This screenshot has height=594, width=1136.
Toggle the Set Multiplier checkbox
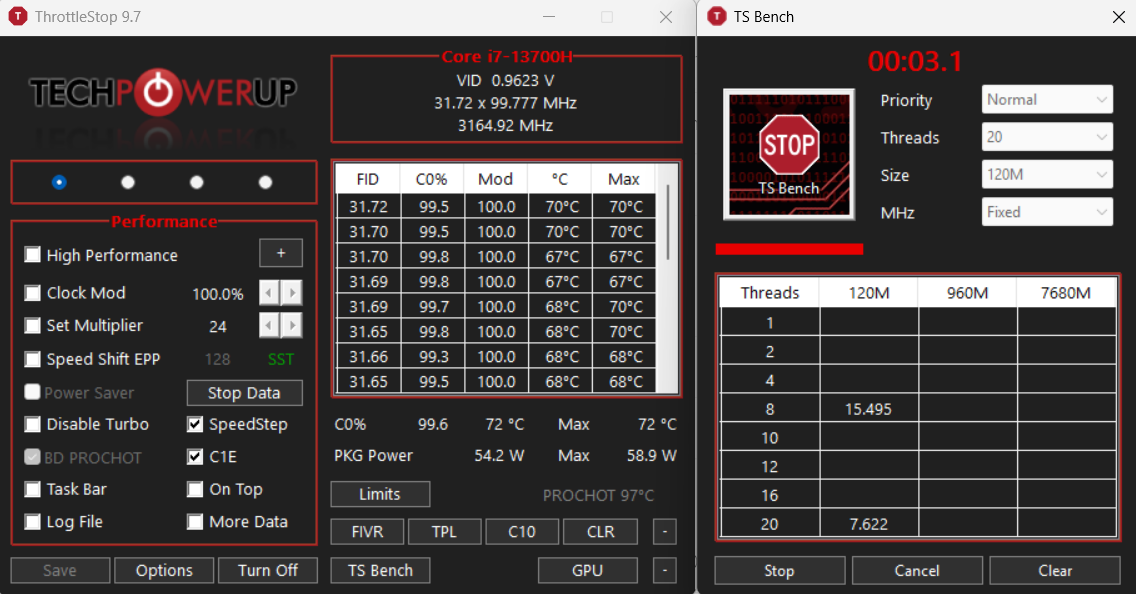33,325
